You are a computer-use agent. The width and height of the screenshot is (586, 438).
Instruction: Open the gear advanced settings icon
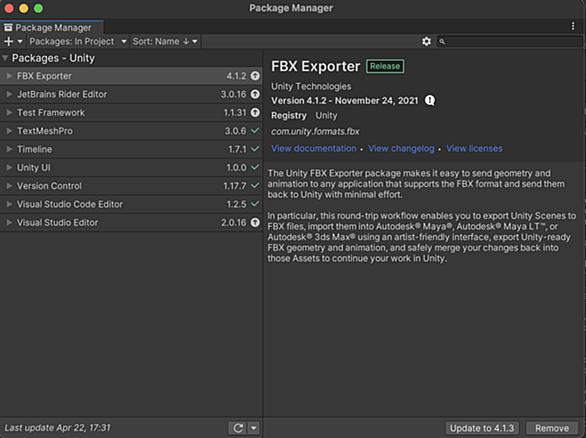click(426, 41)
